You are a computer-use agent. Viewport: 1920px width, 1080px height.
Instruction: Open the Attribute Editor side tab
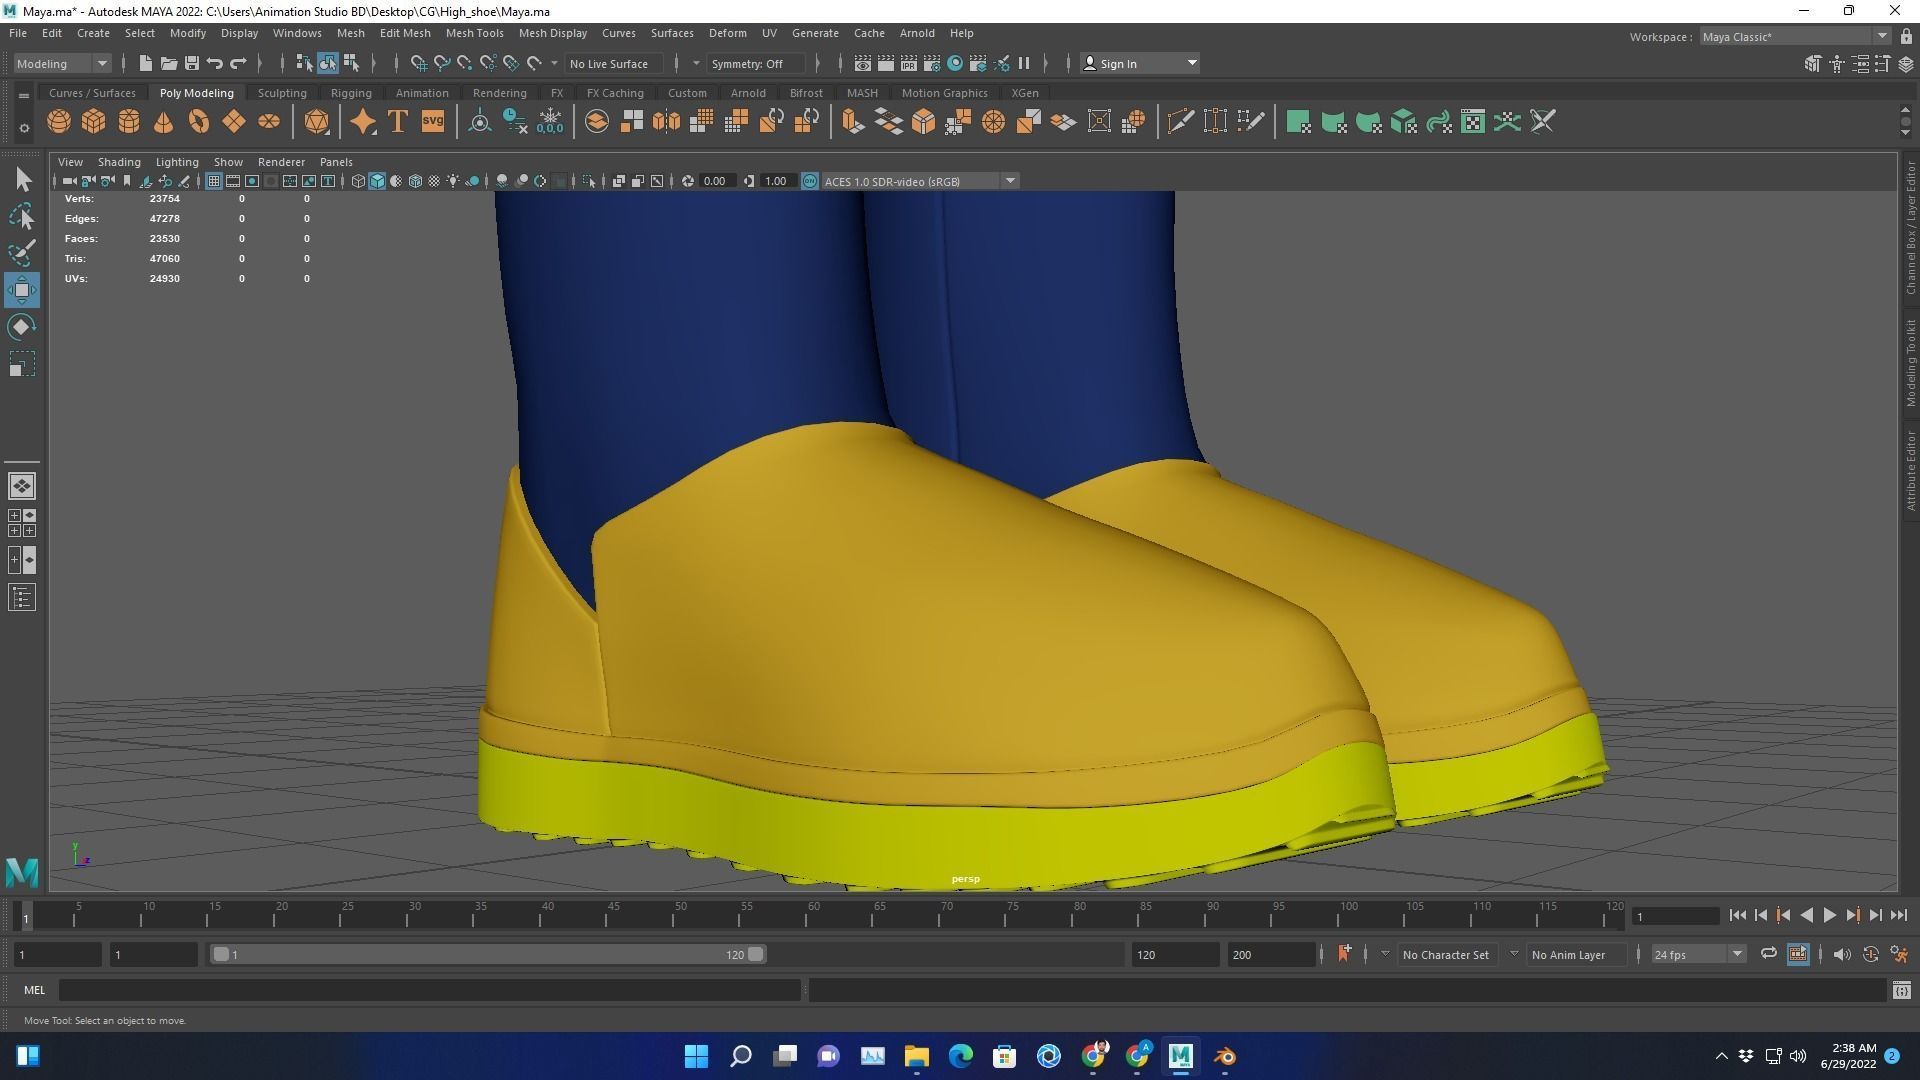coord(1910,471)
